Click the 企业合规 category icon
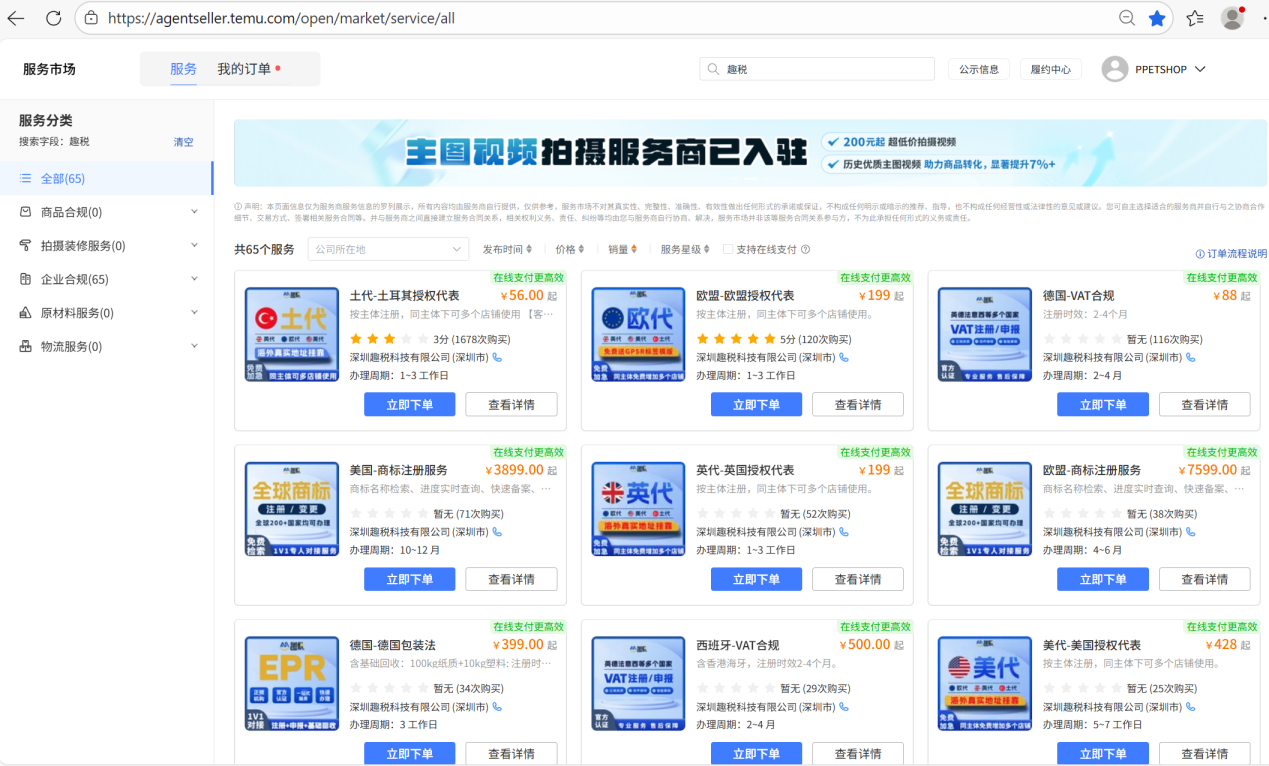Viewport: 1269px width, 766px height. coord(25,279)
